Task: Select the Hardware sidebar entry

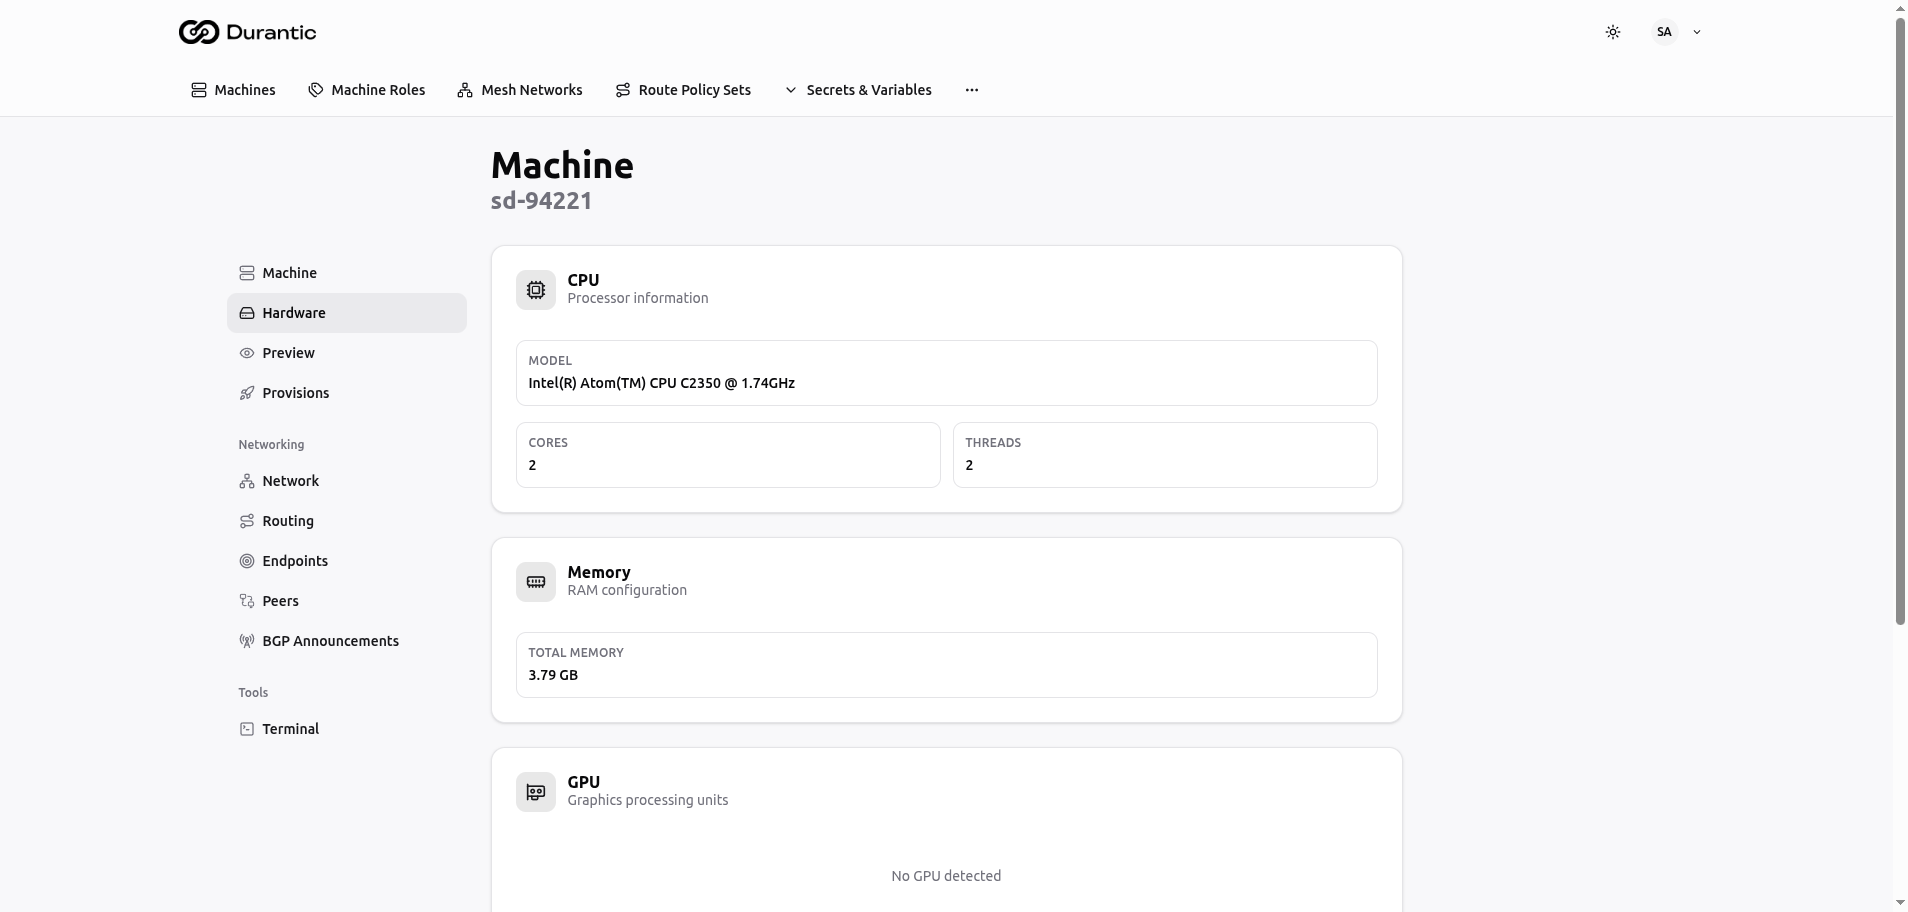Action: click(x=293, y=312)
